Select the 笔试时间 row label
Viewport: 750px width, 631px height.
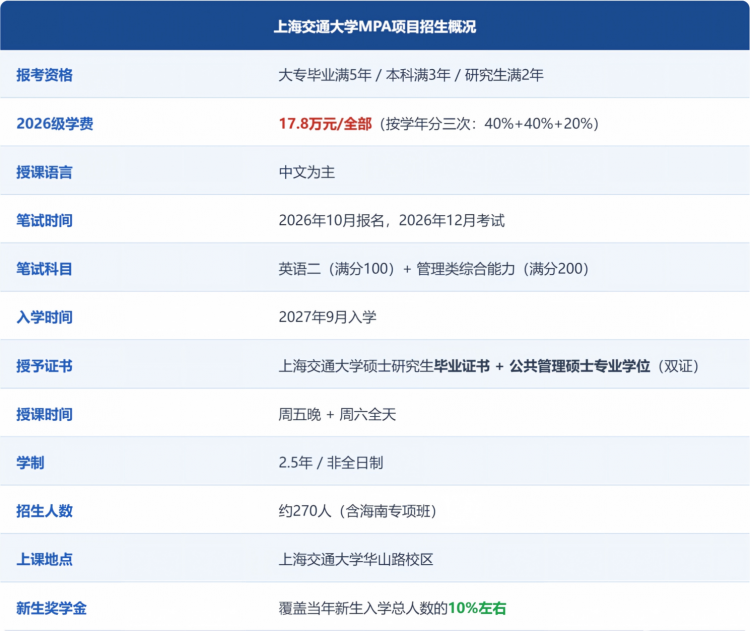pyautogui.click(x=44, y=221)
